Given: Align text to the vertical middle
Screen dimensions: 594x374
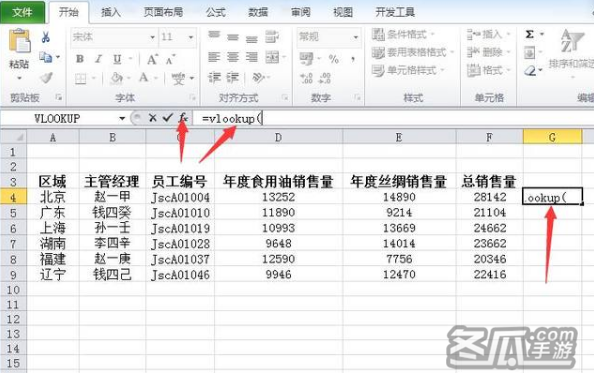Looking at the screenshot, I should coord(233,37).
